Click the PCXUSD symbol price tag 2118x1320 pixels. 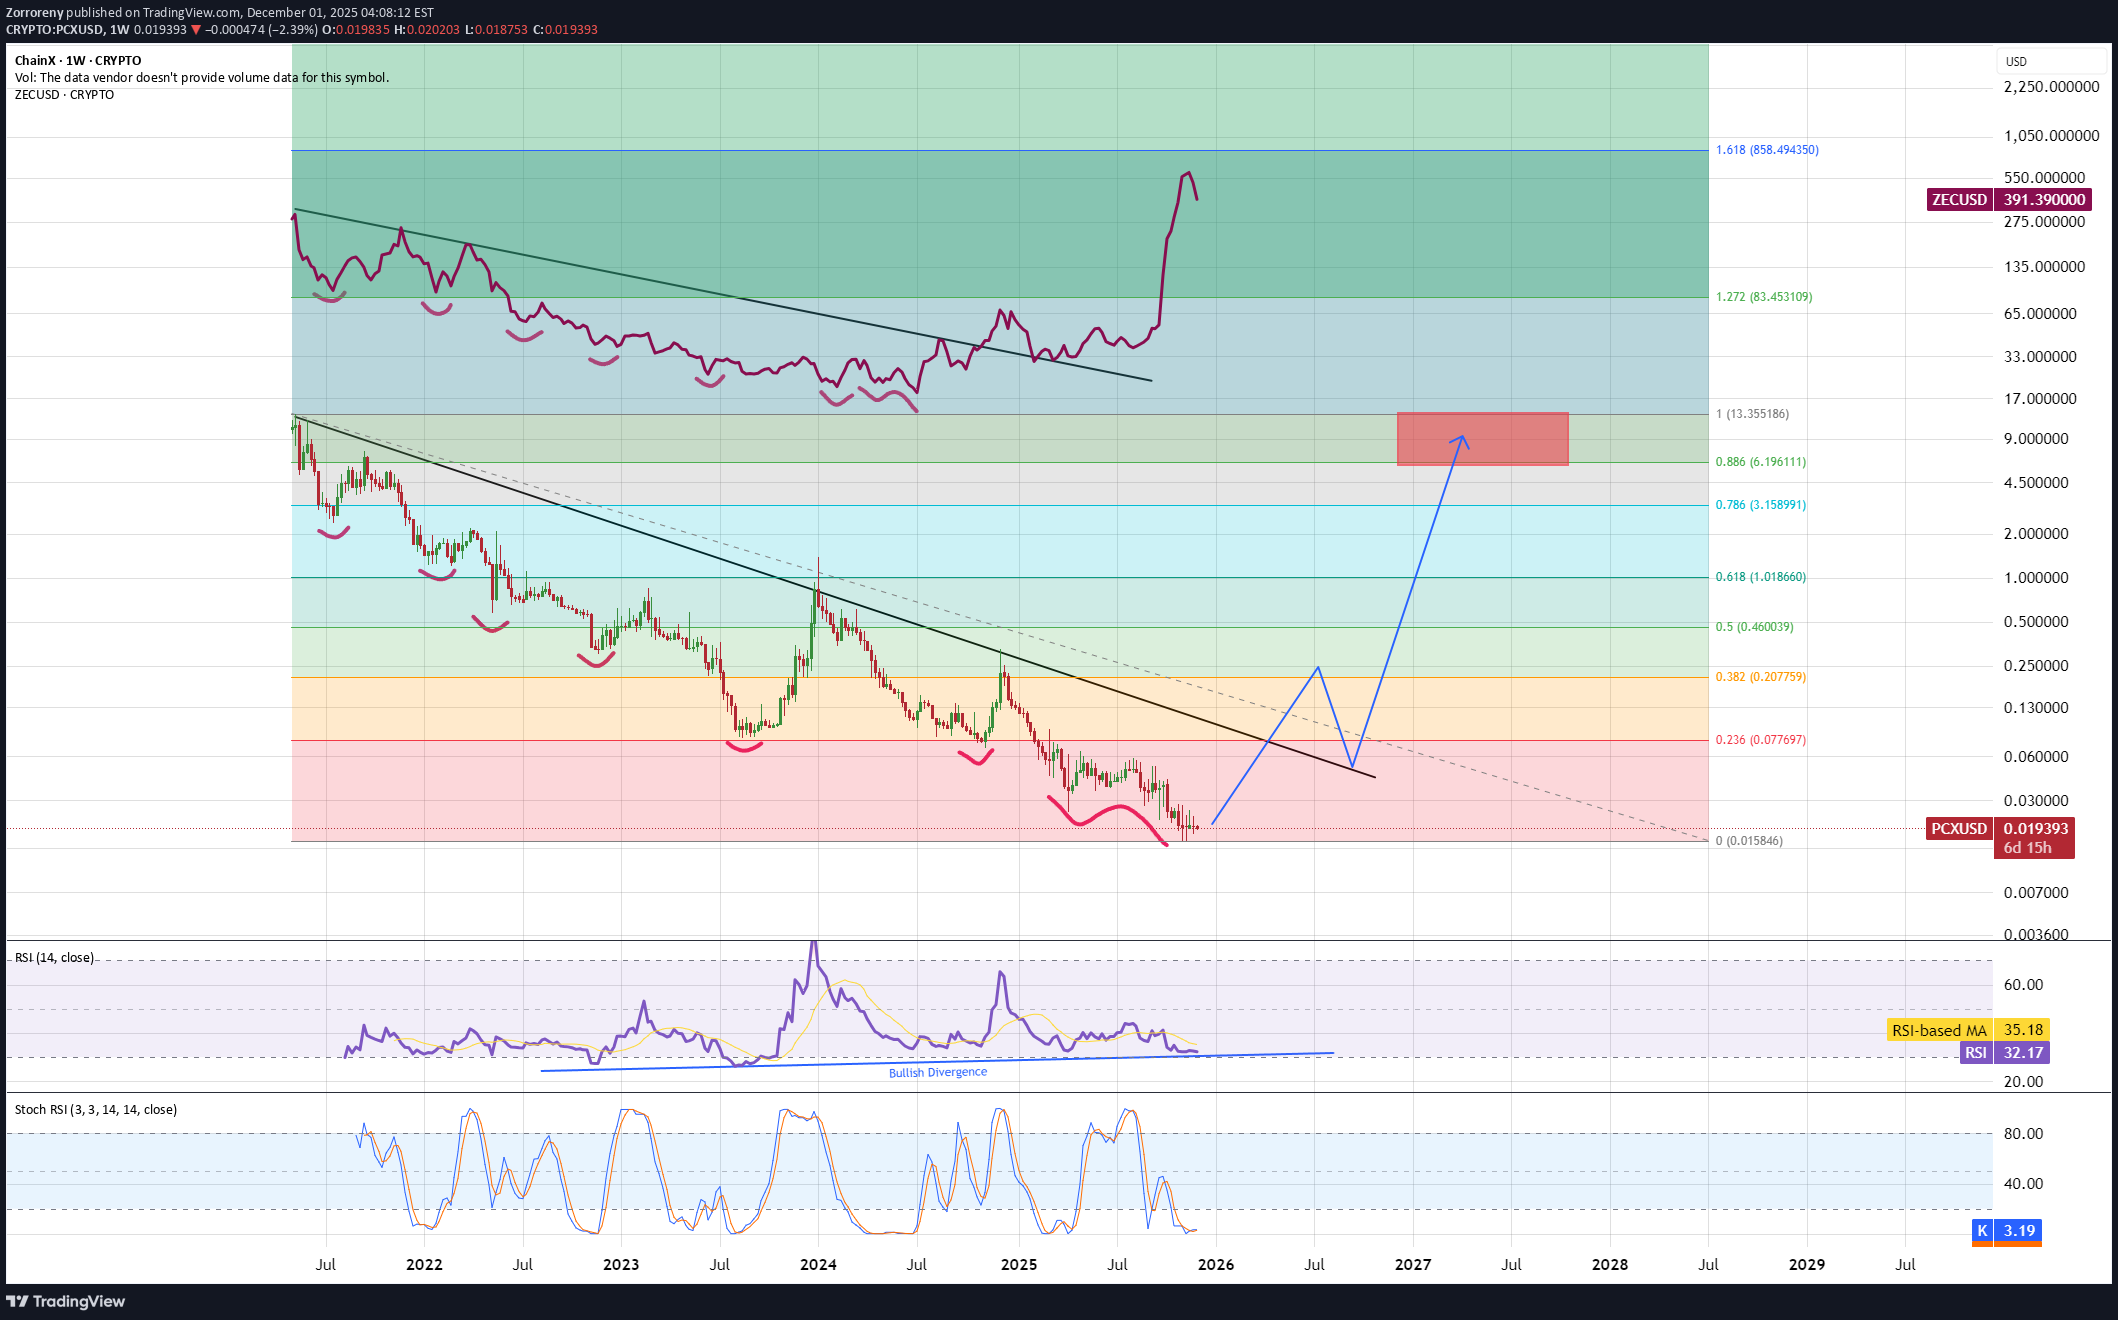[1958, 829]
